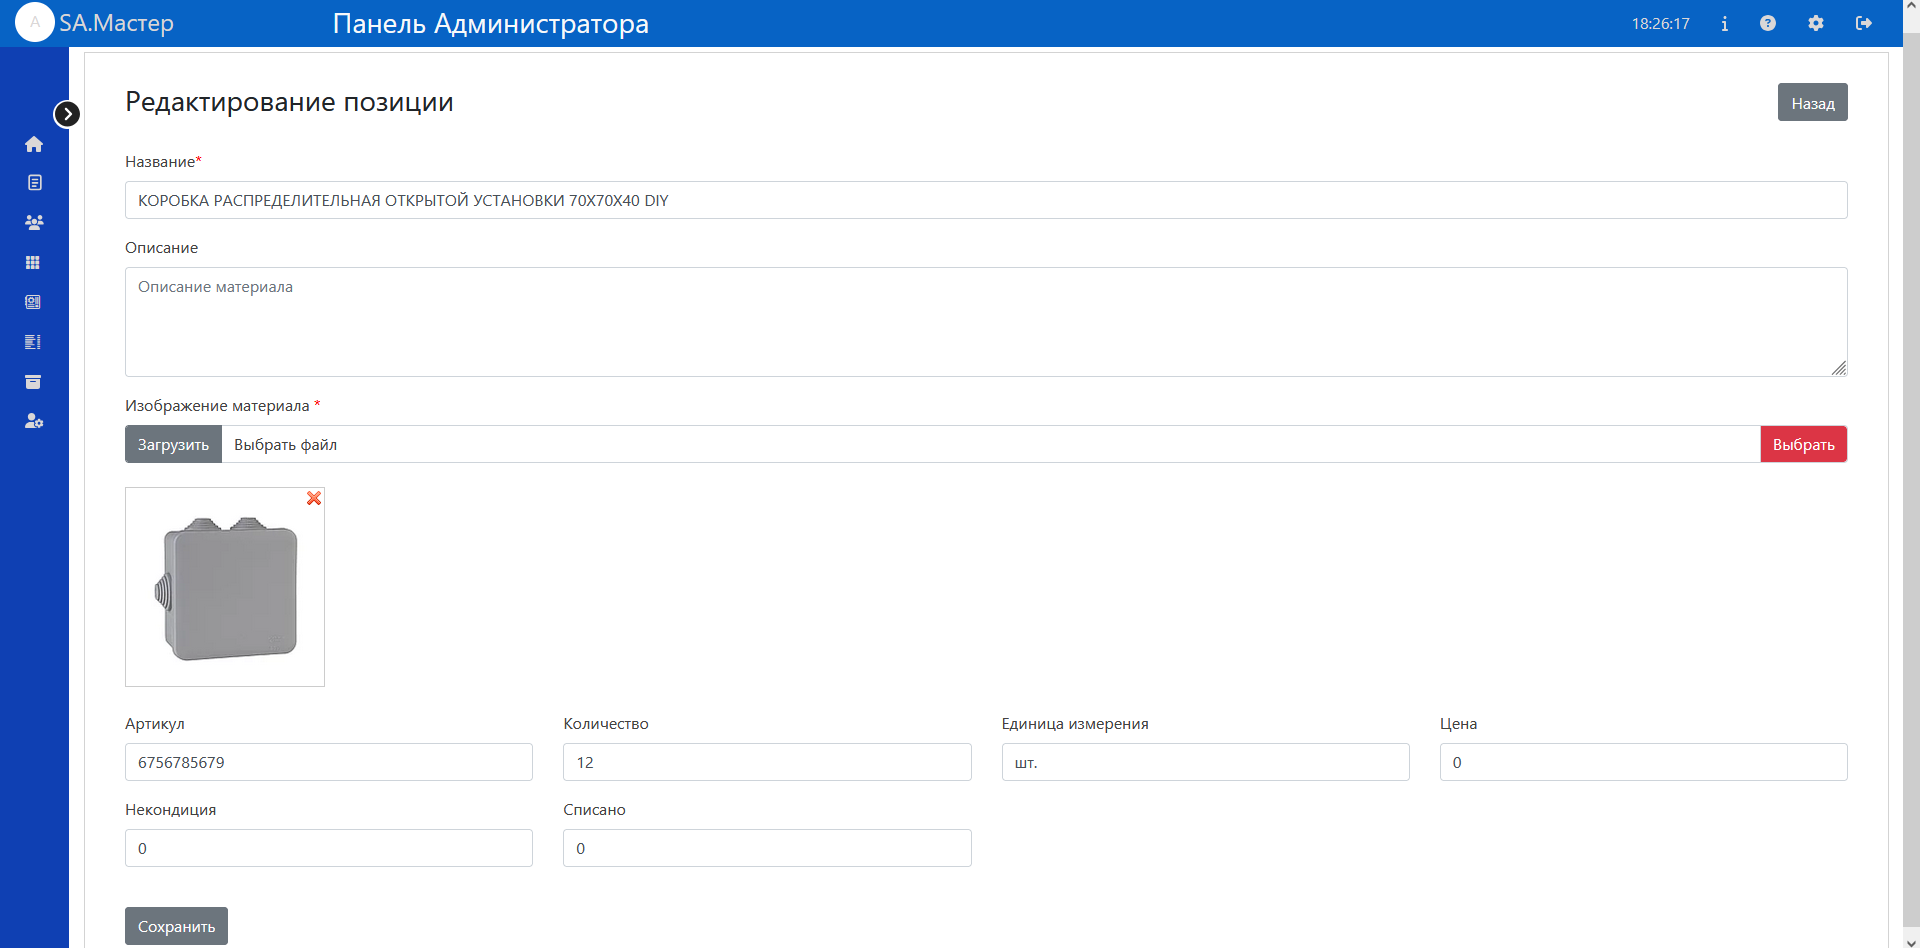Click the archive box sidebar icon
This screenshot has width=1920, height=948.
pos(33,382)
